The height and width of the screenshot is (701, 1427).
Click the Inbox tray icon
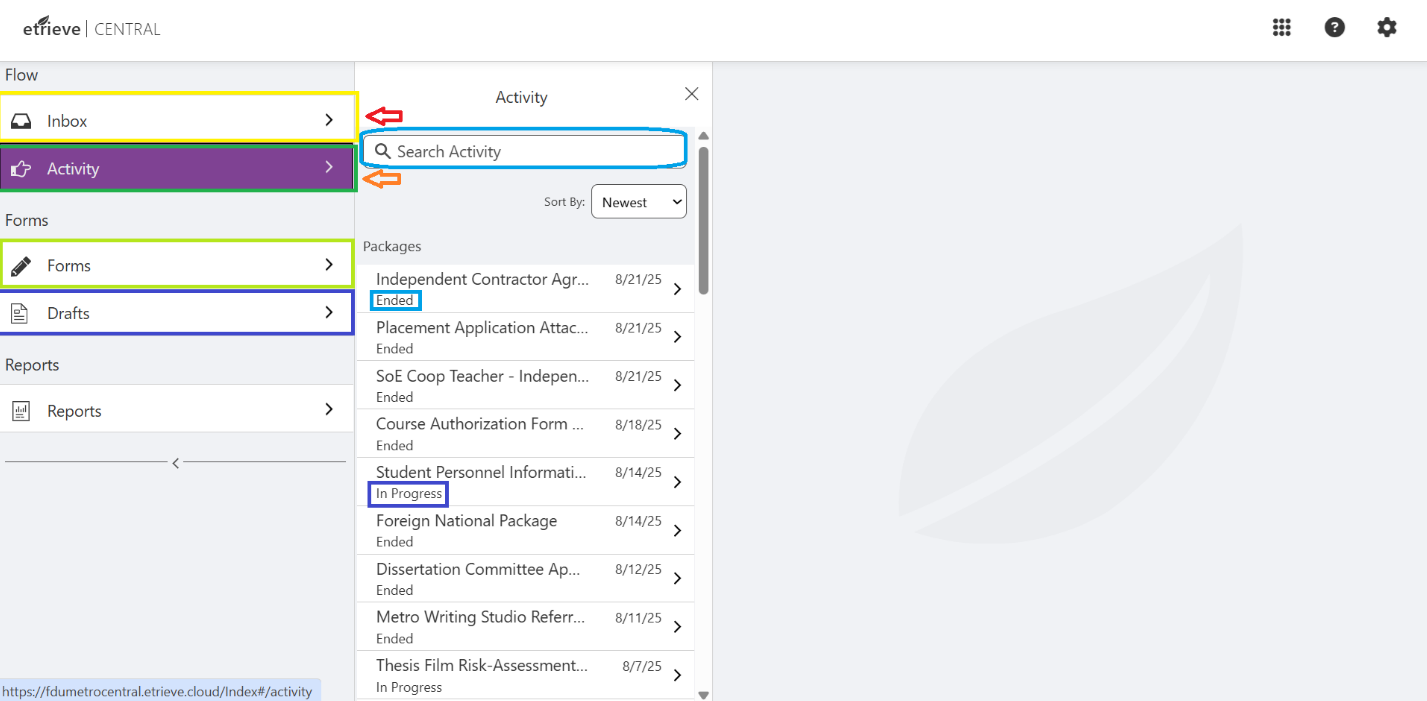(21, 121)
